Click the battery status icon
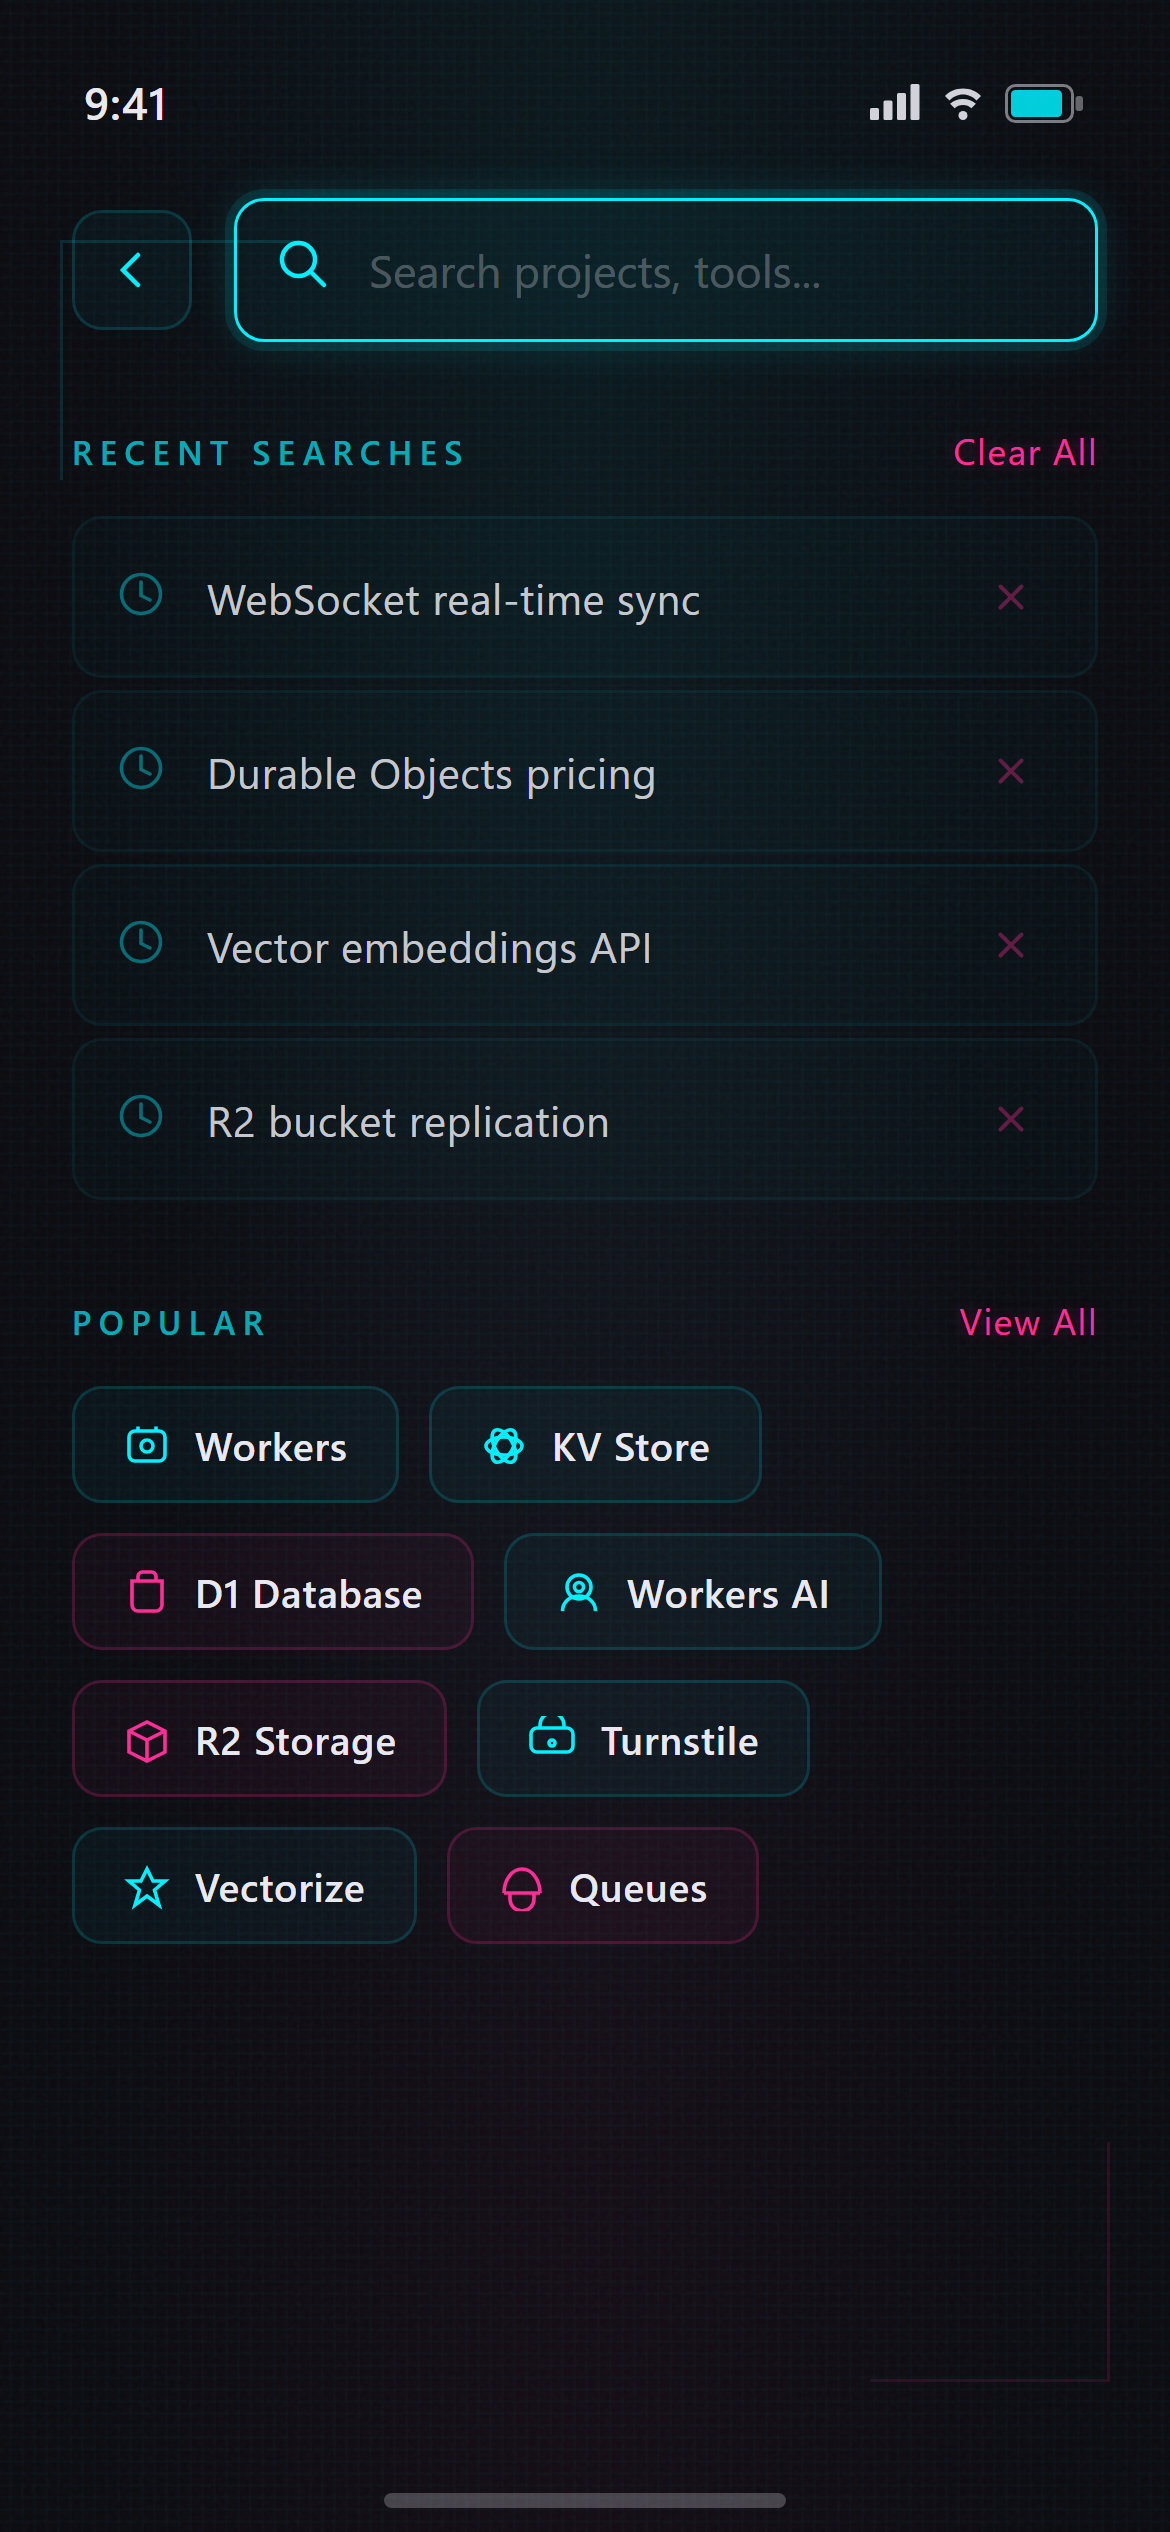The height and width of the screenshot is (2532, 1170). click(x=1044, y=104)
